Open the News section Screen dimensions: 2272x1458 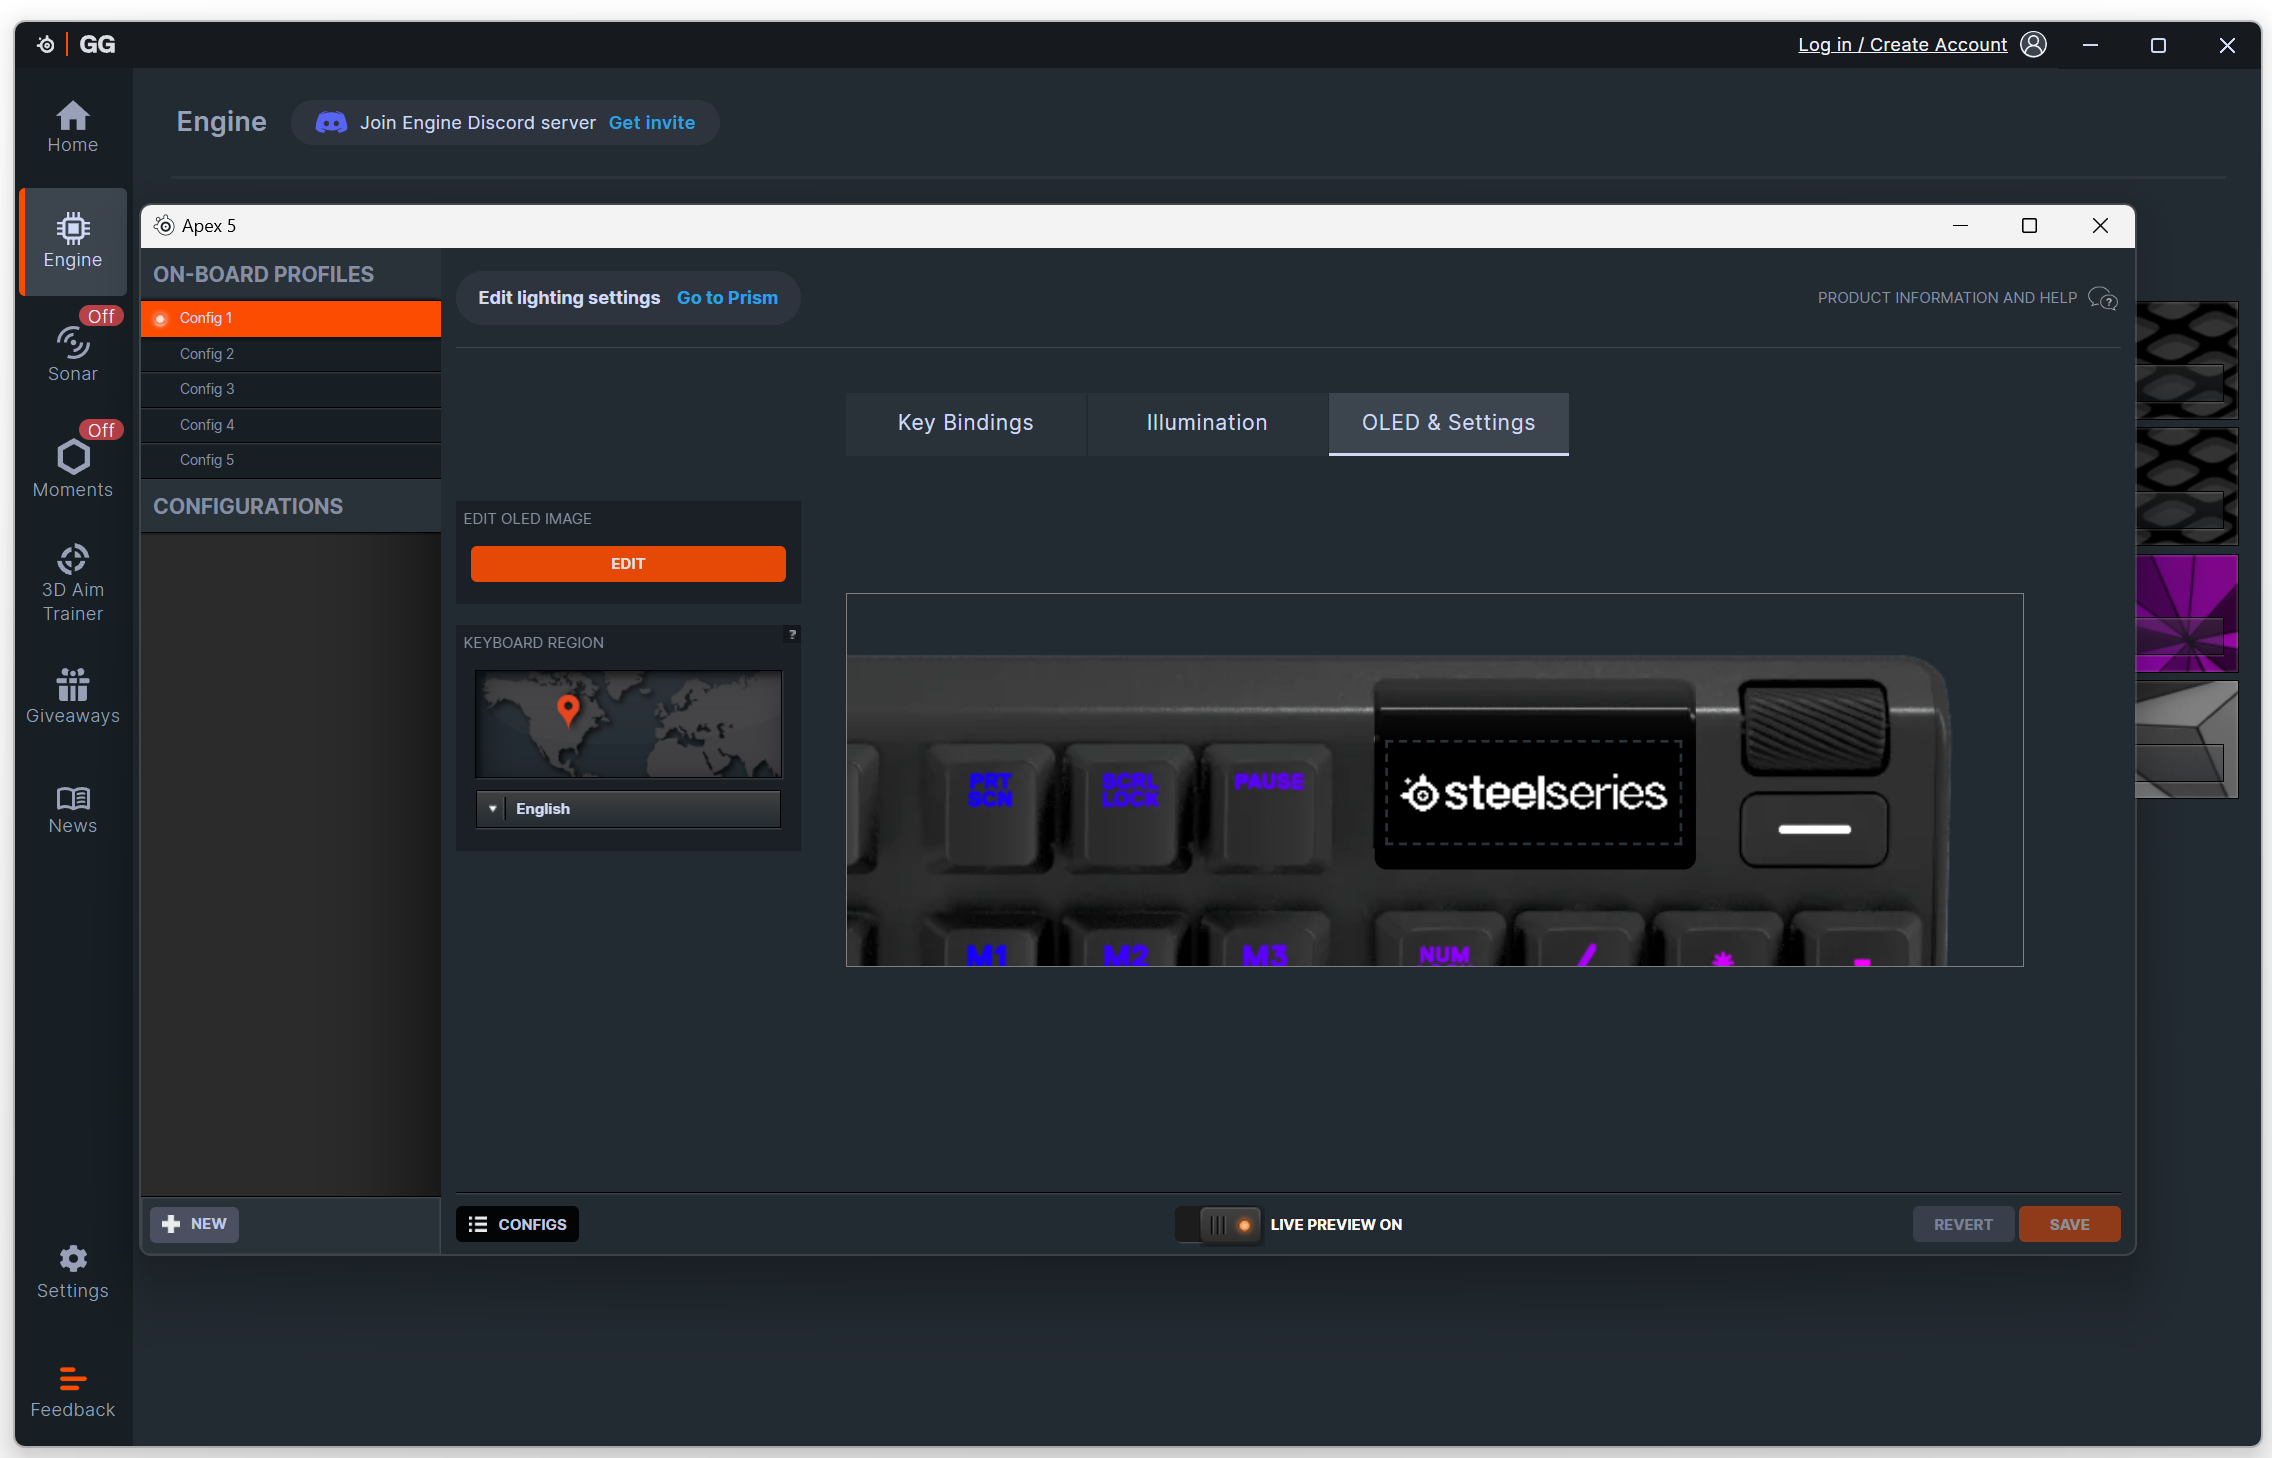pyautogui.click(x=72, y=810)
